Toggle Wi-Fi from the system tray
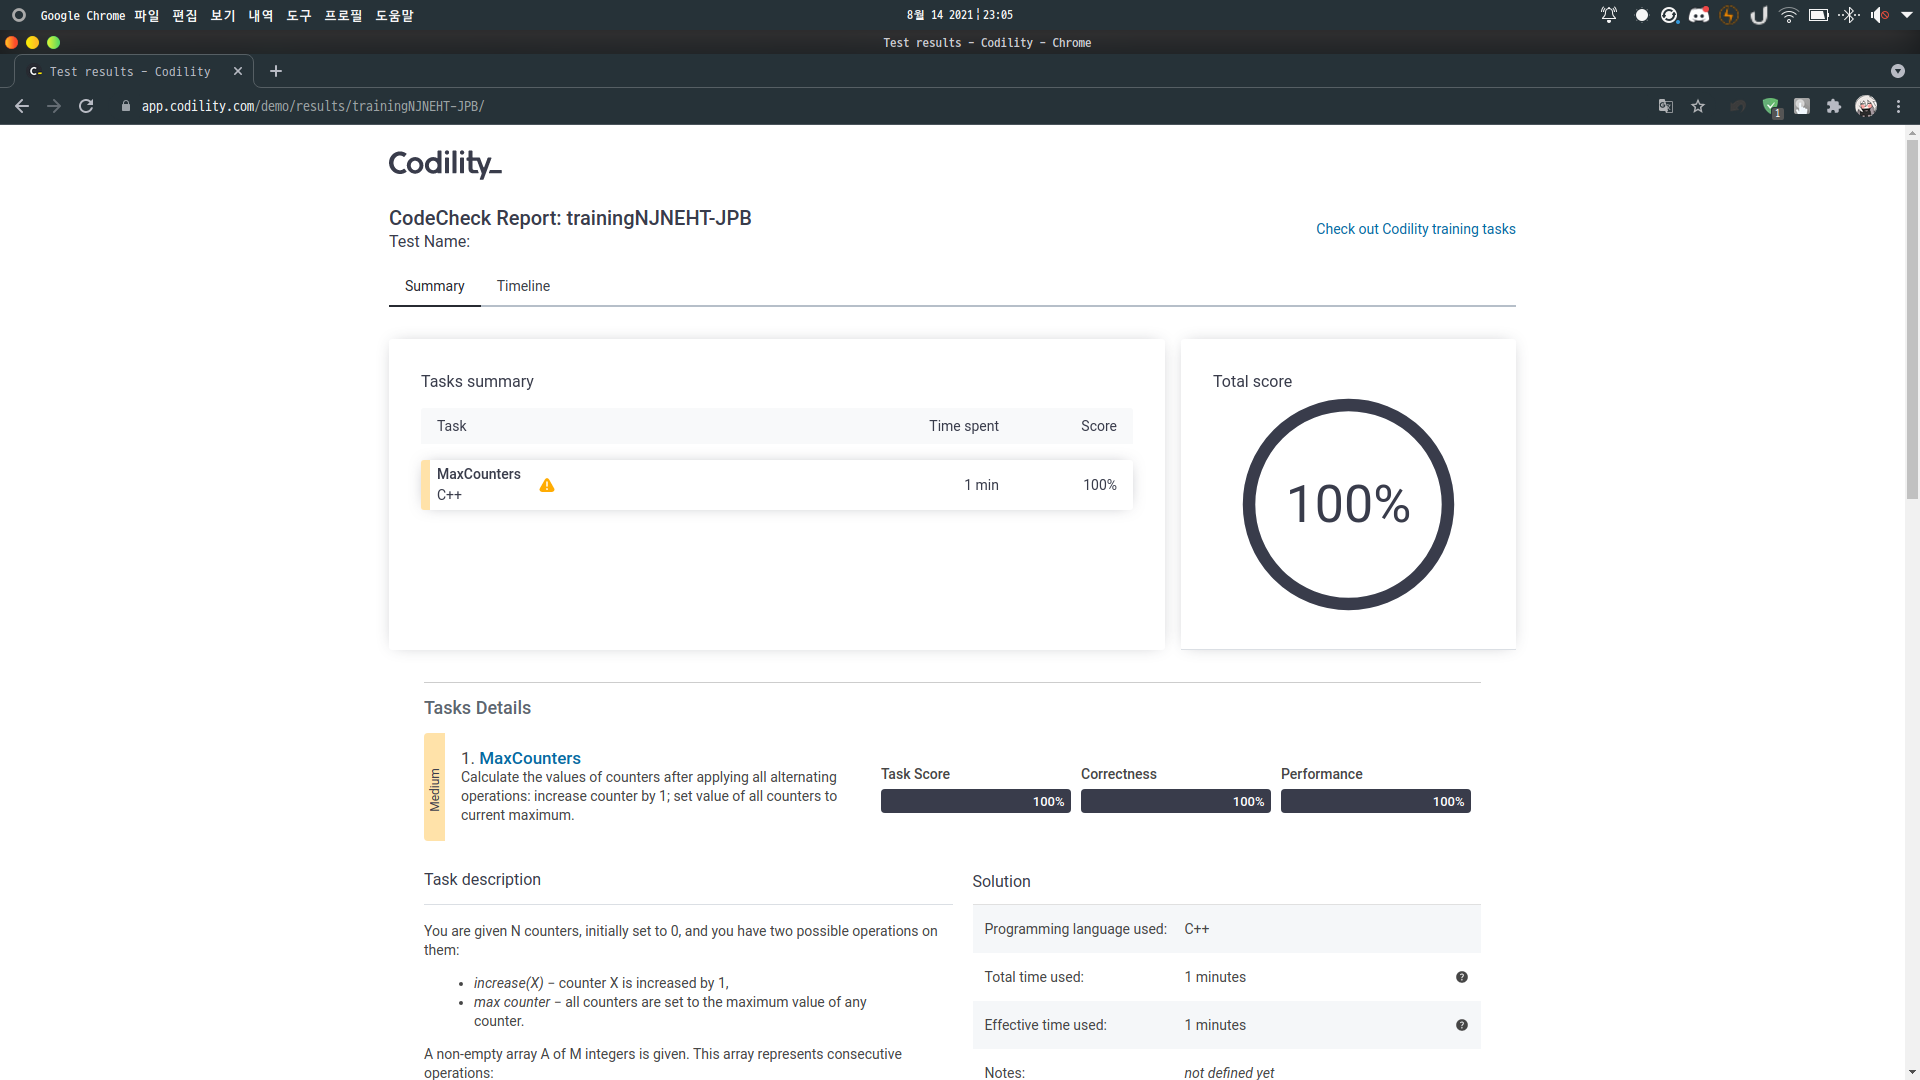This screenshot has height=1080, width=1920. [x=1789, y=15]
